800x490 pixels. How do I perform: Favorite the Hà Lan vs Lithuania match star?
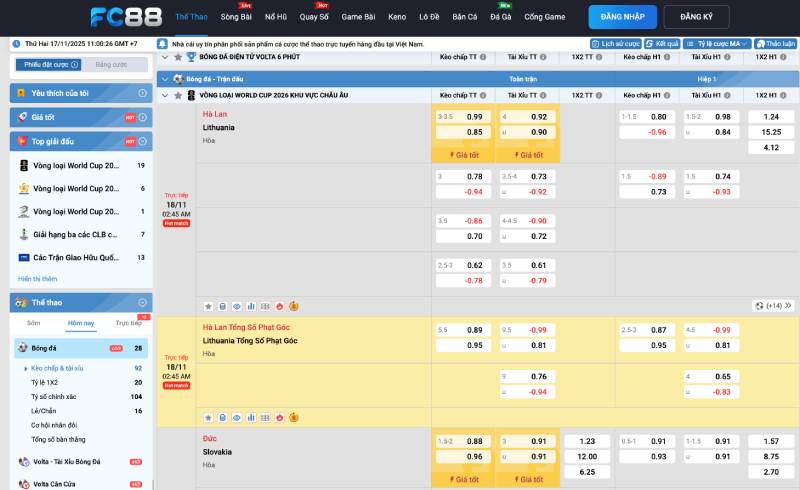208,305
